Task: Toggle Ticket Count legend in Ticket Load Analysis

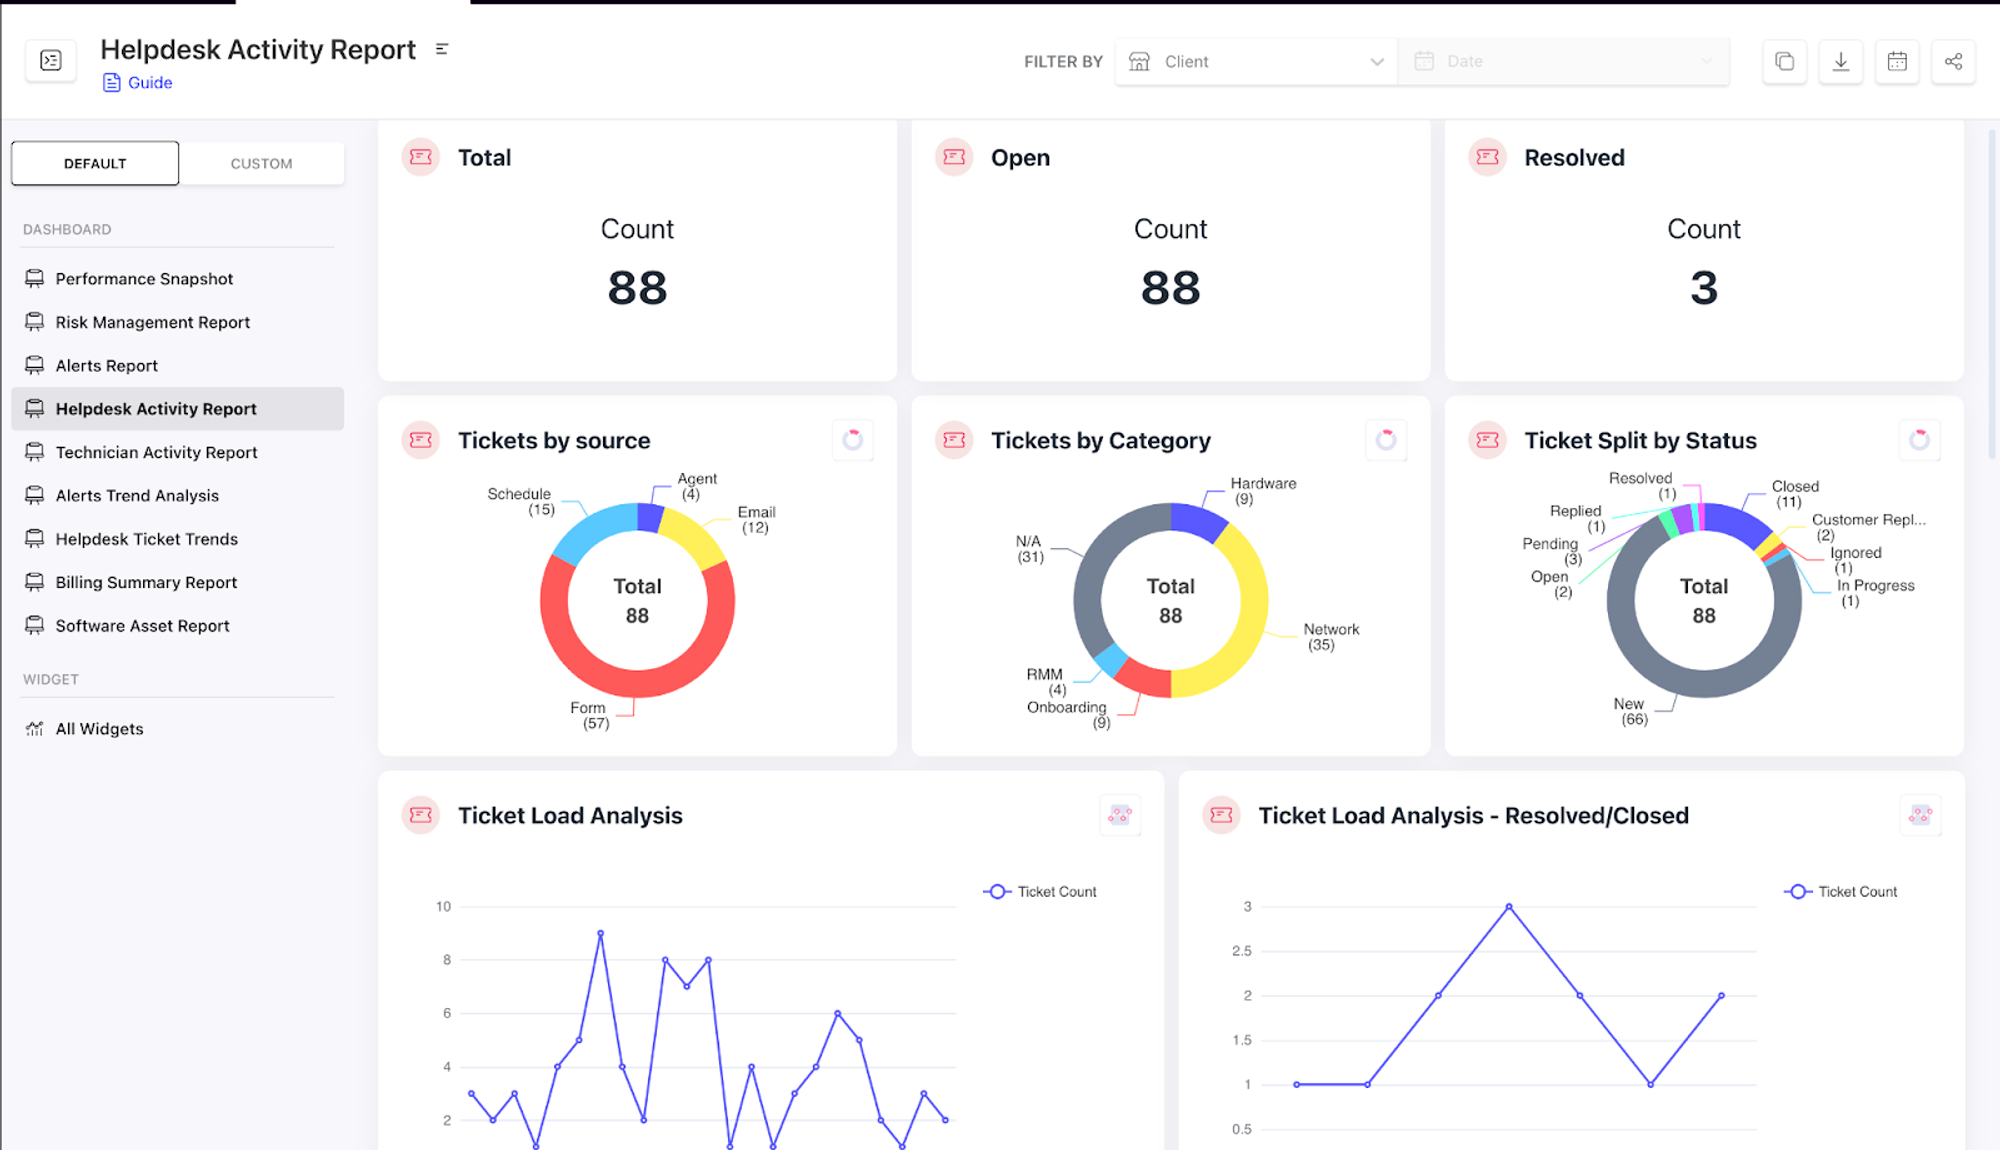Action: click(1040, 892)
